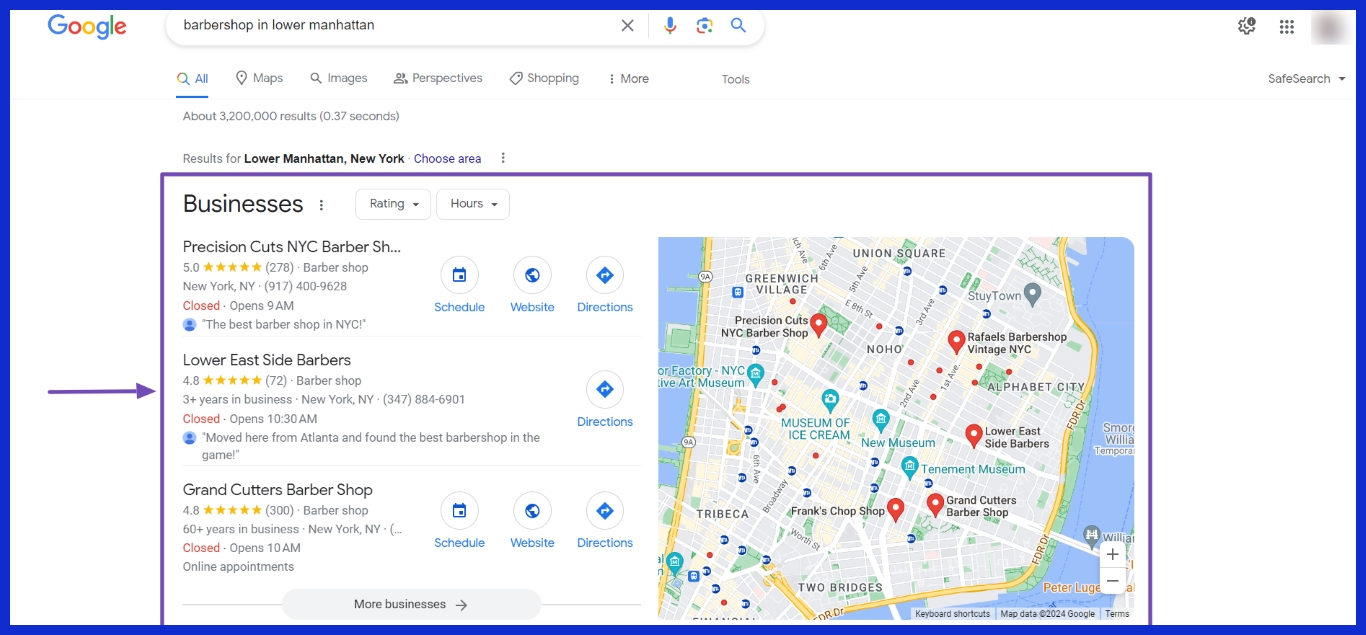Click the More businesses button

411,604
